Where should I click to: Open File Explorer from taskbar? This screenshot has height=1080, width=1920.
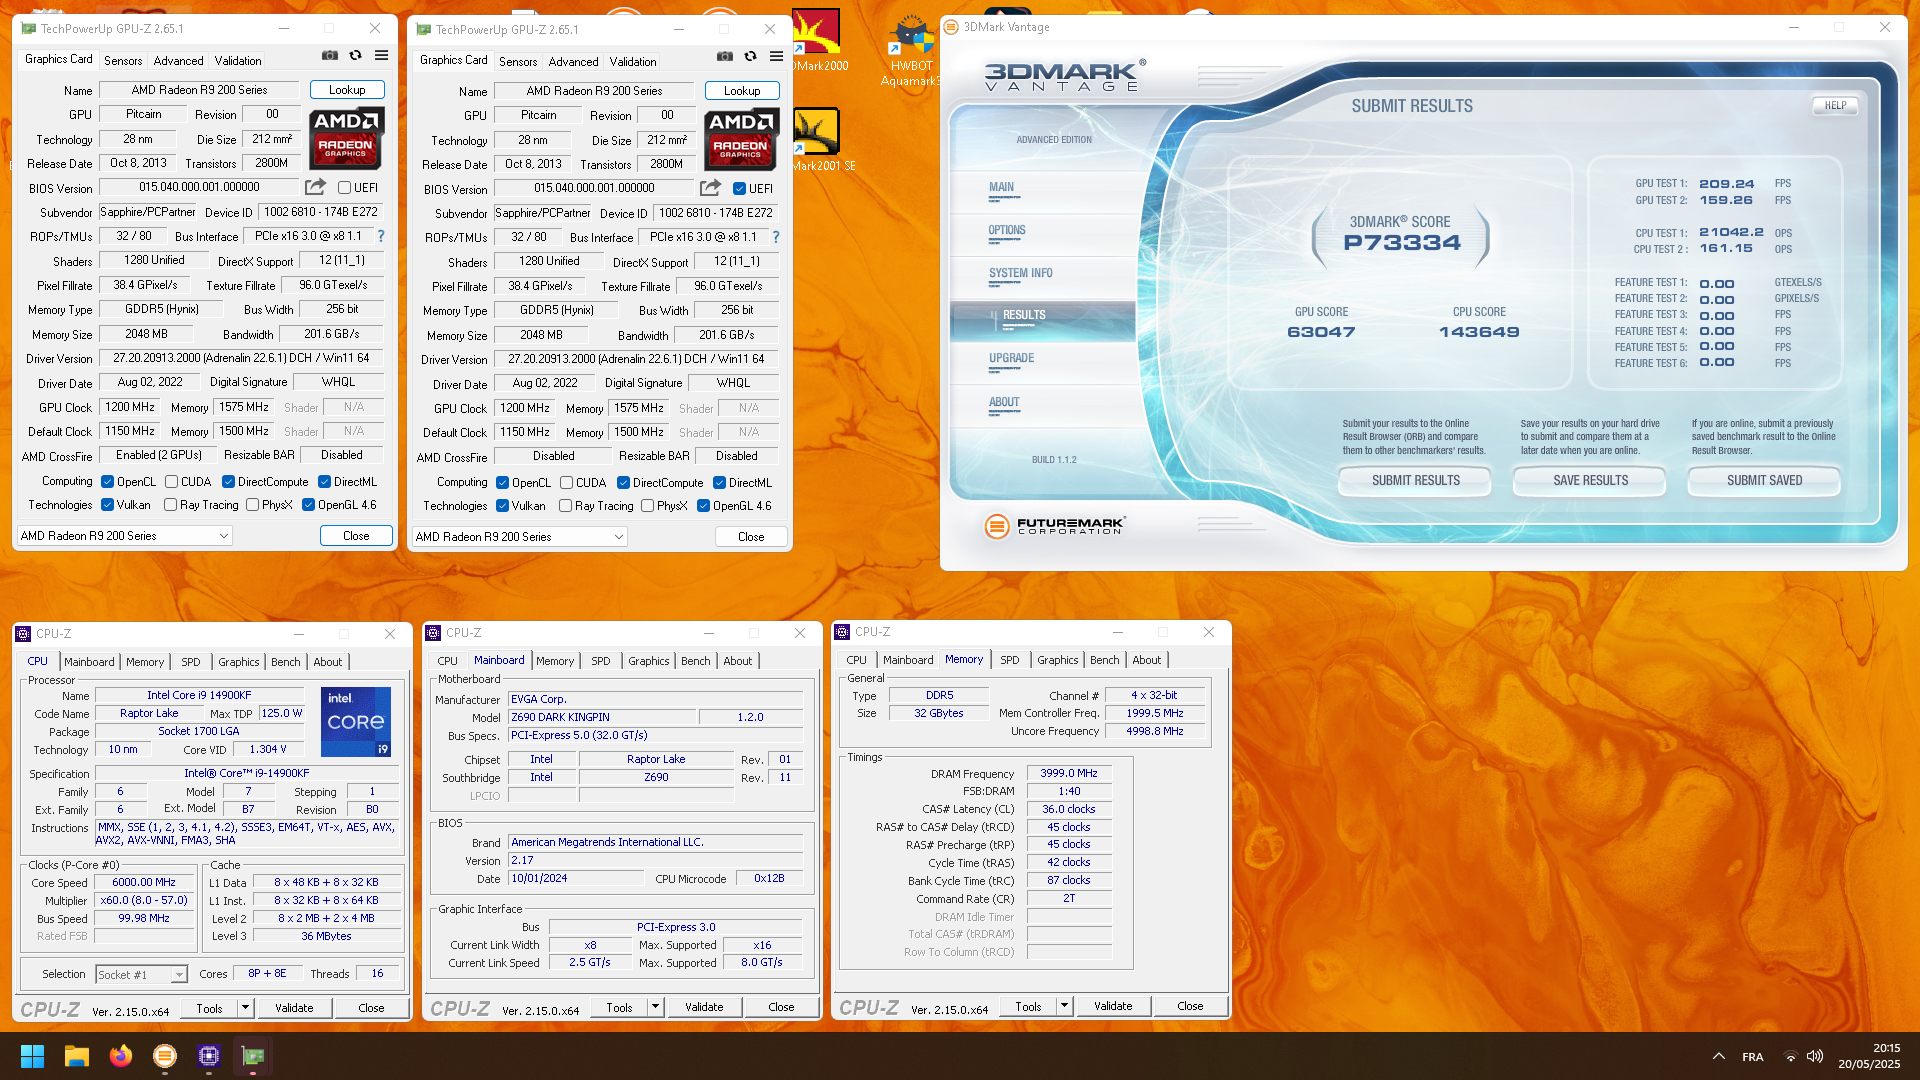click(x=77, y=1056)
